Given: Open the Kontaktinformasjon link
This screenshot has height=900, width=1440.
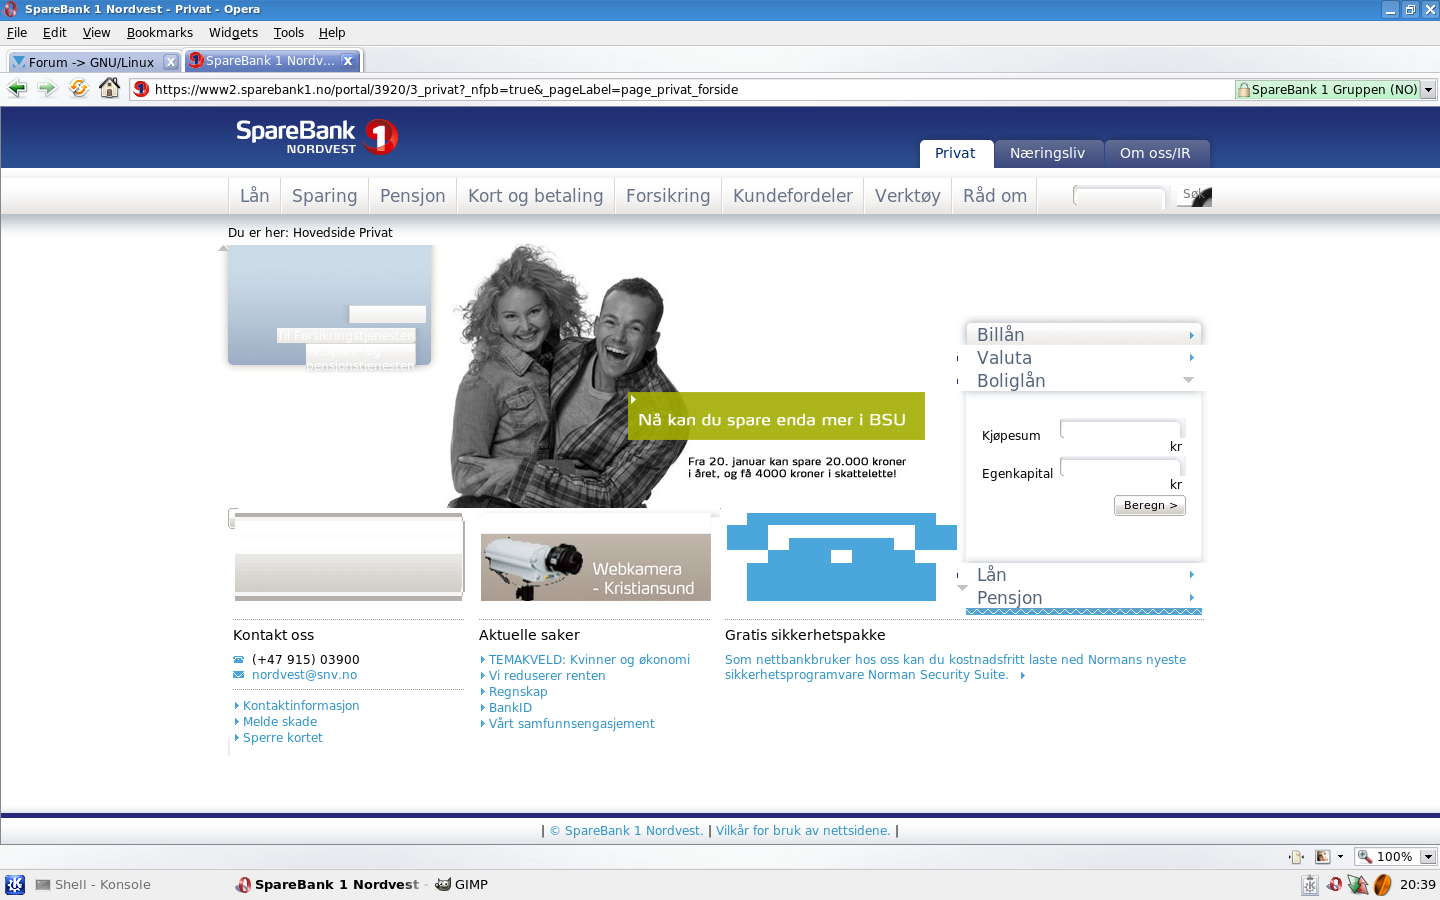Looking at the screenshot, I should (x=301, y=706).
